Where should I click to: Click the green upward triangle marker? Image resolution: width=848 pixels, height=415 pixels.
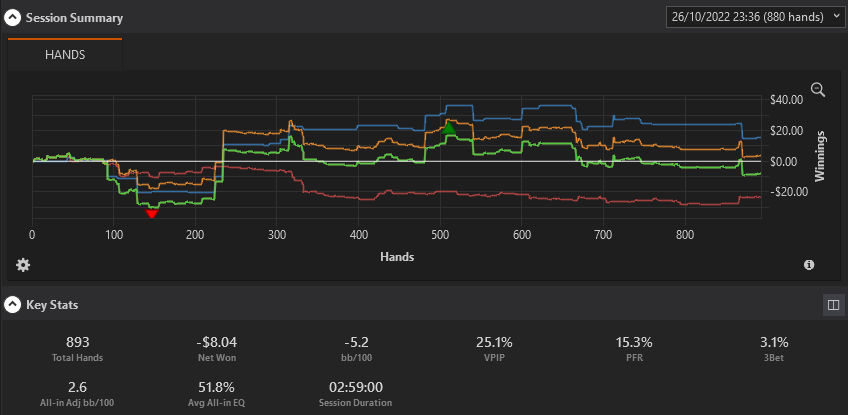[448, 128]
